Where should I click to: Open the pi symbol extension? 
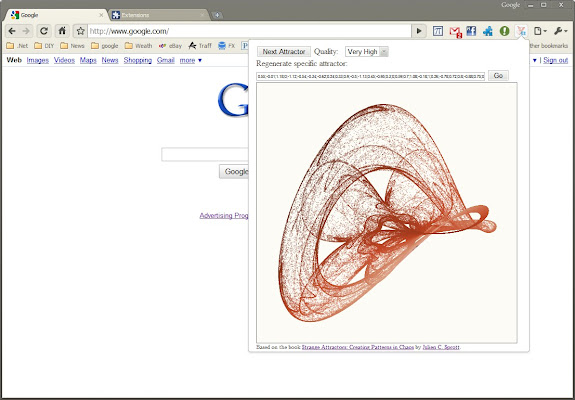[x=437, y=31]
